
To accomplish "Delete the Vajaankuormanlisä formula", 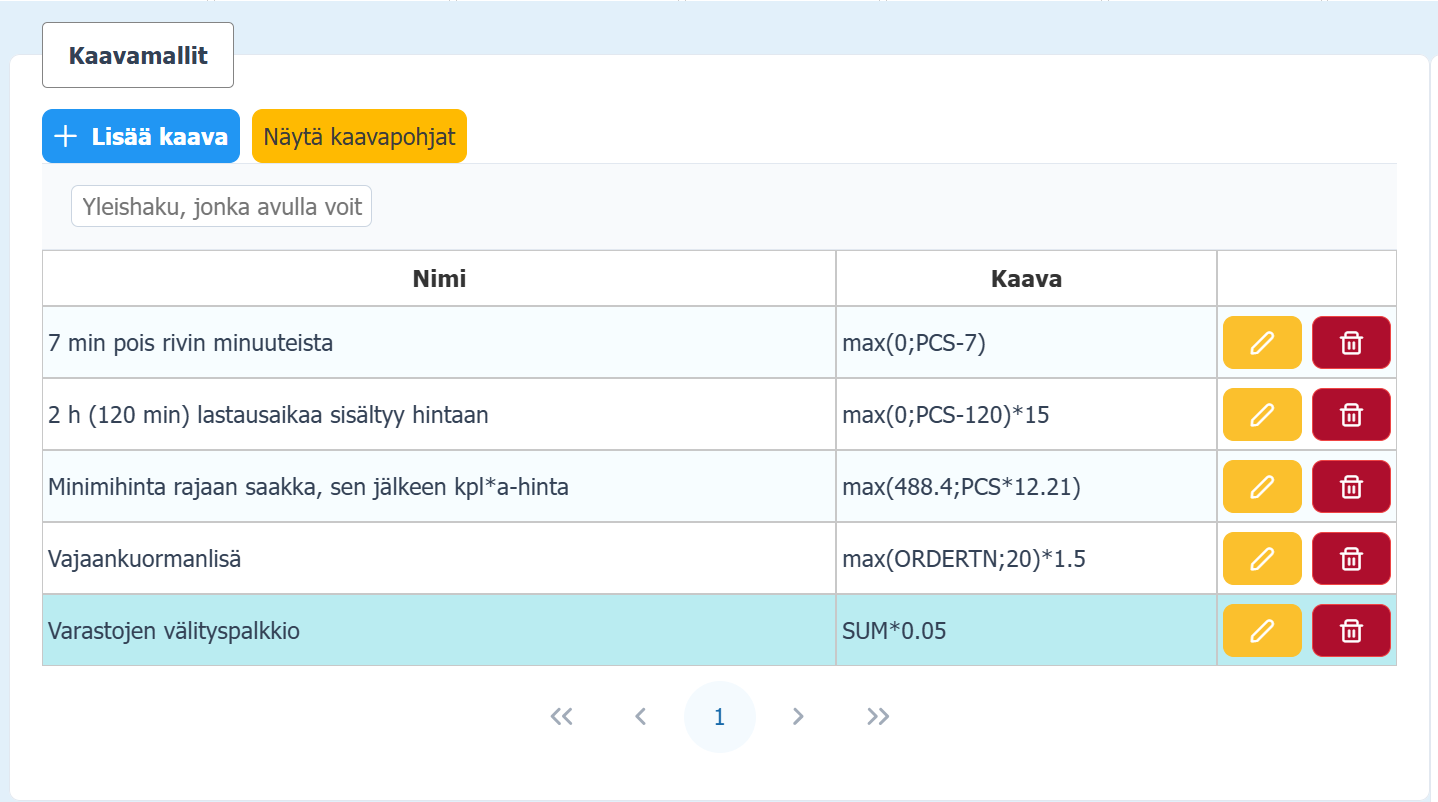I will point(1351,559).
